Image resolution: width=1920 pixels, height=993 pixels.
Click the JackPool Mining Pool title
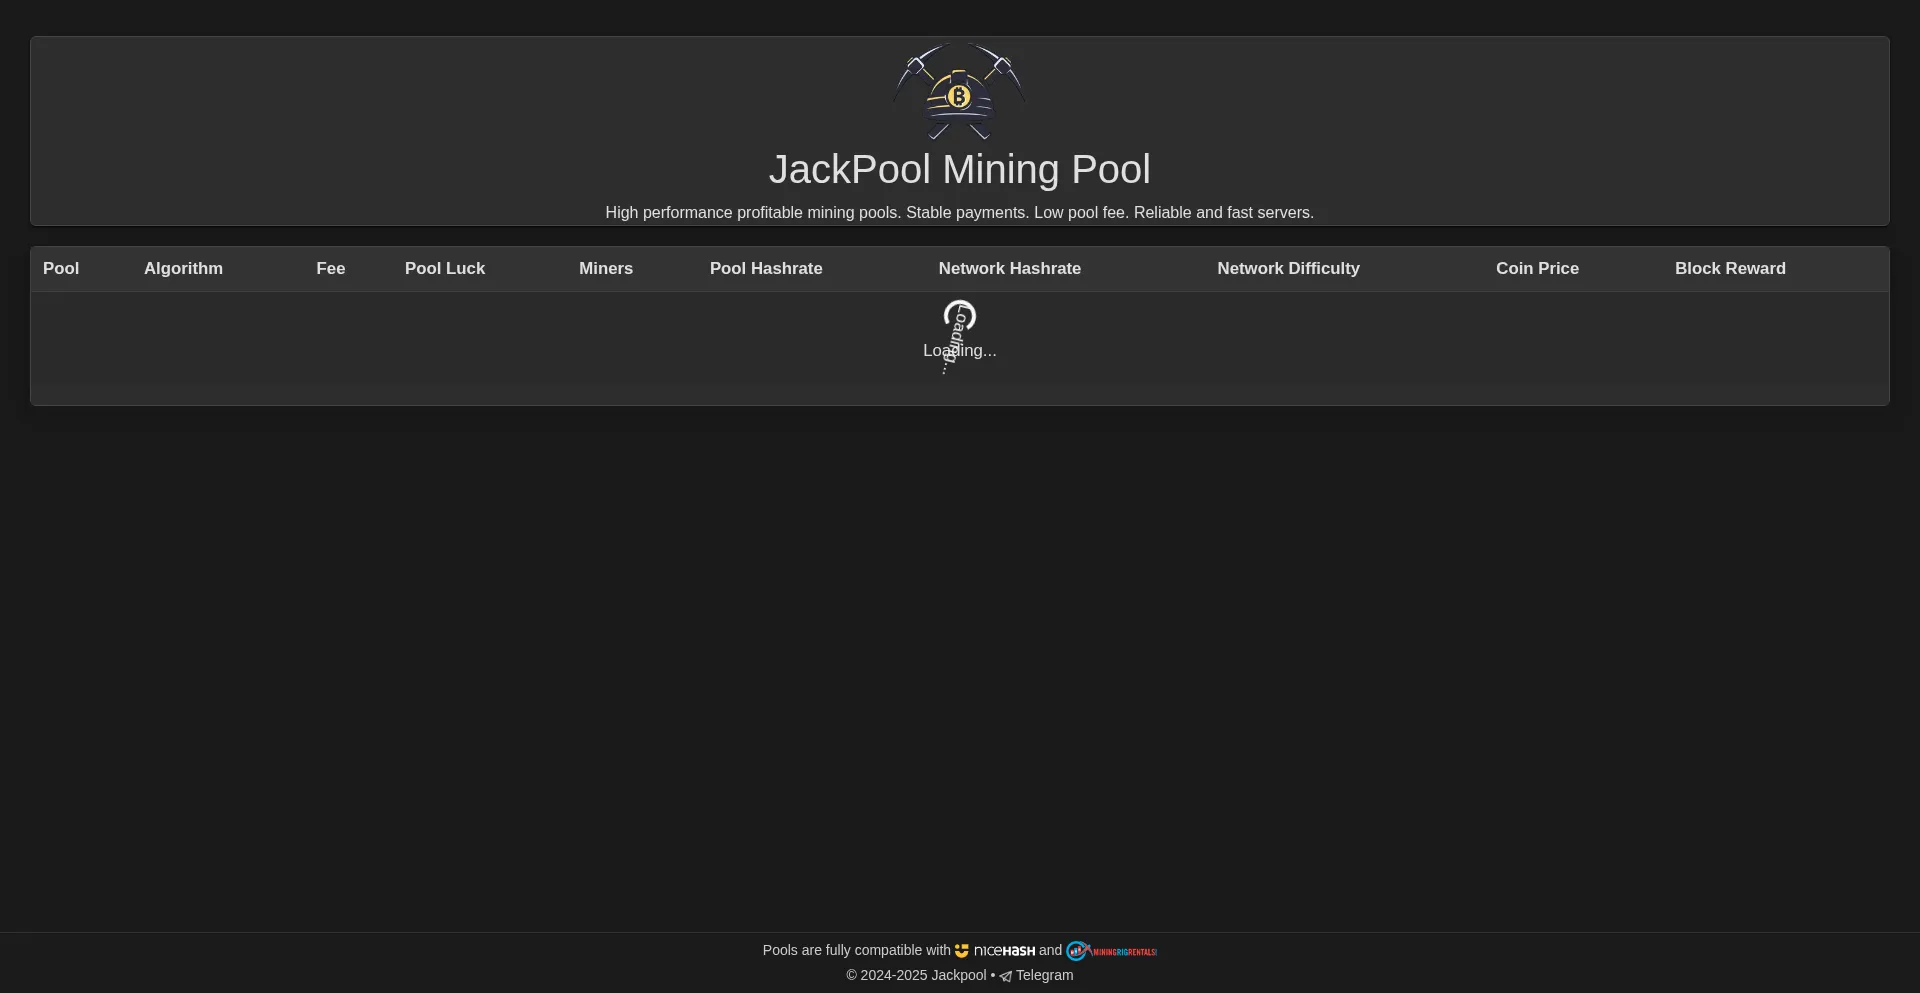click(x=959, y=169)
